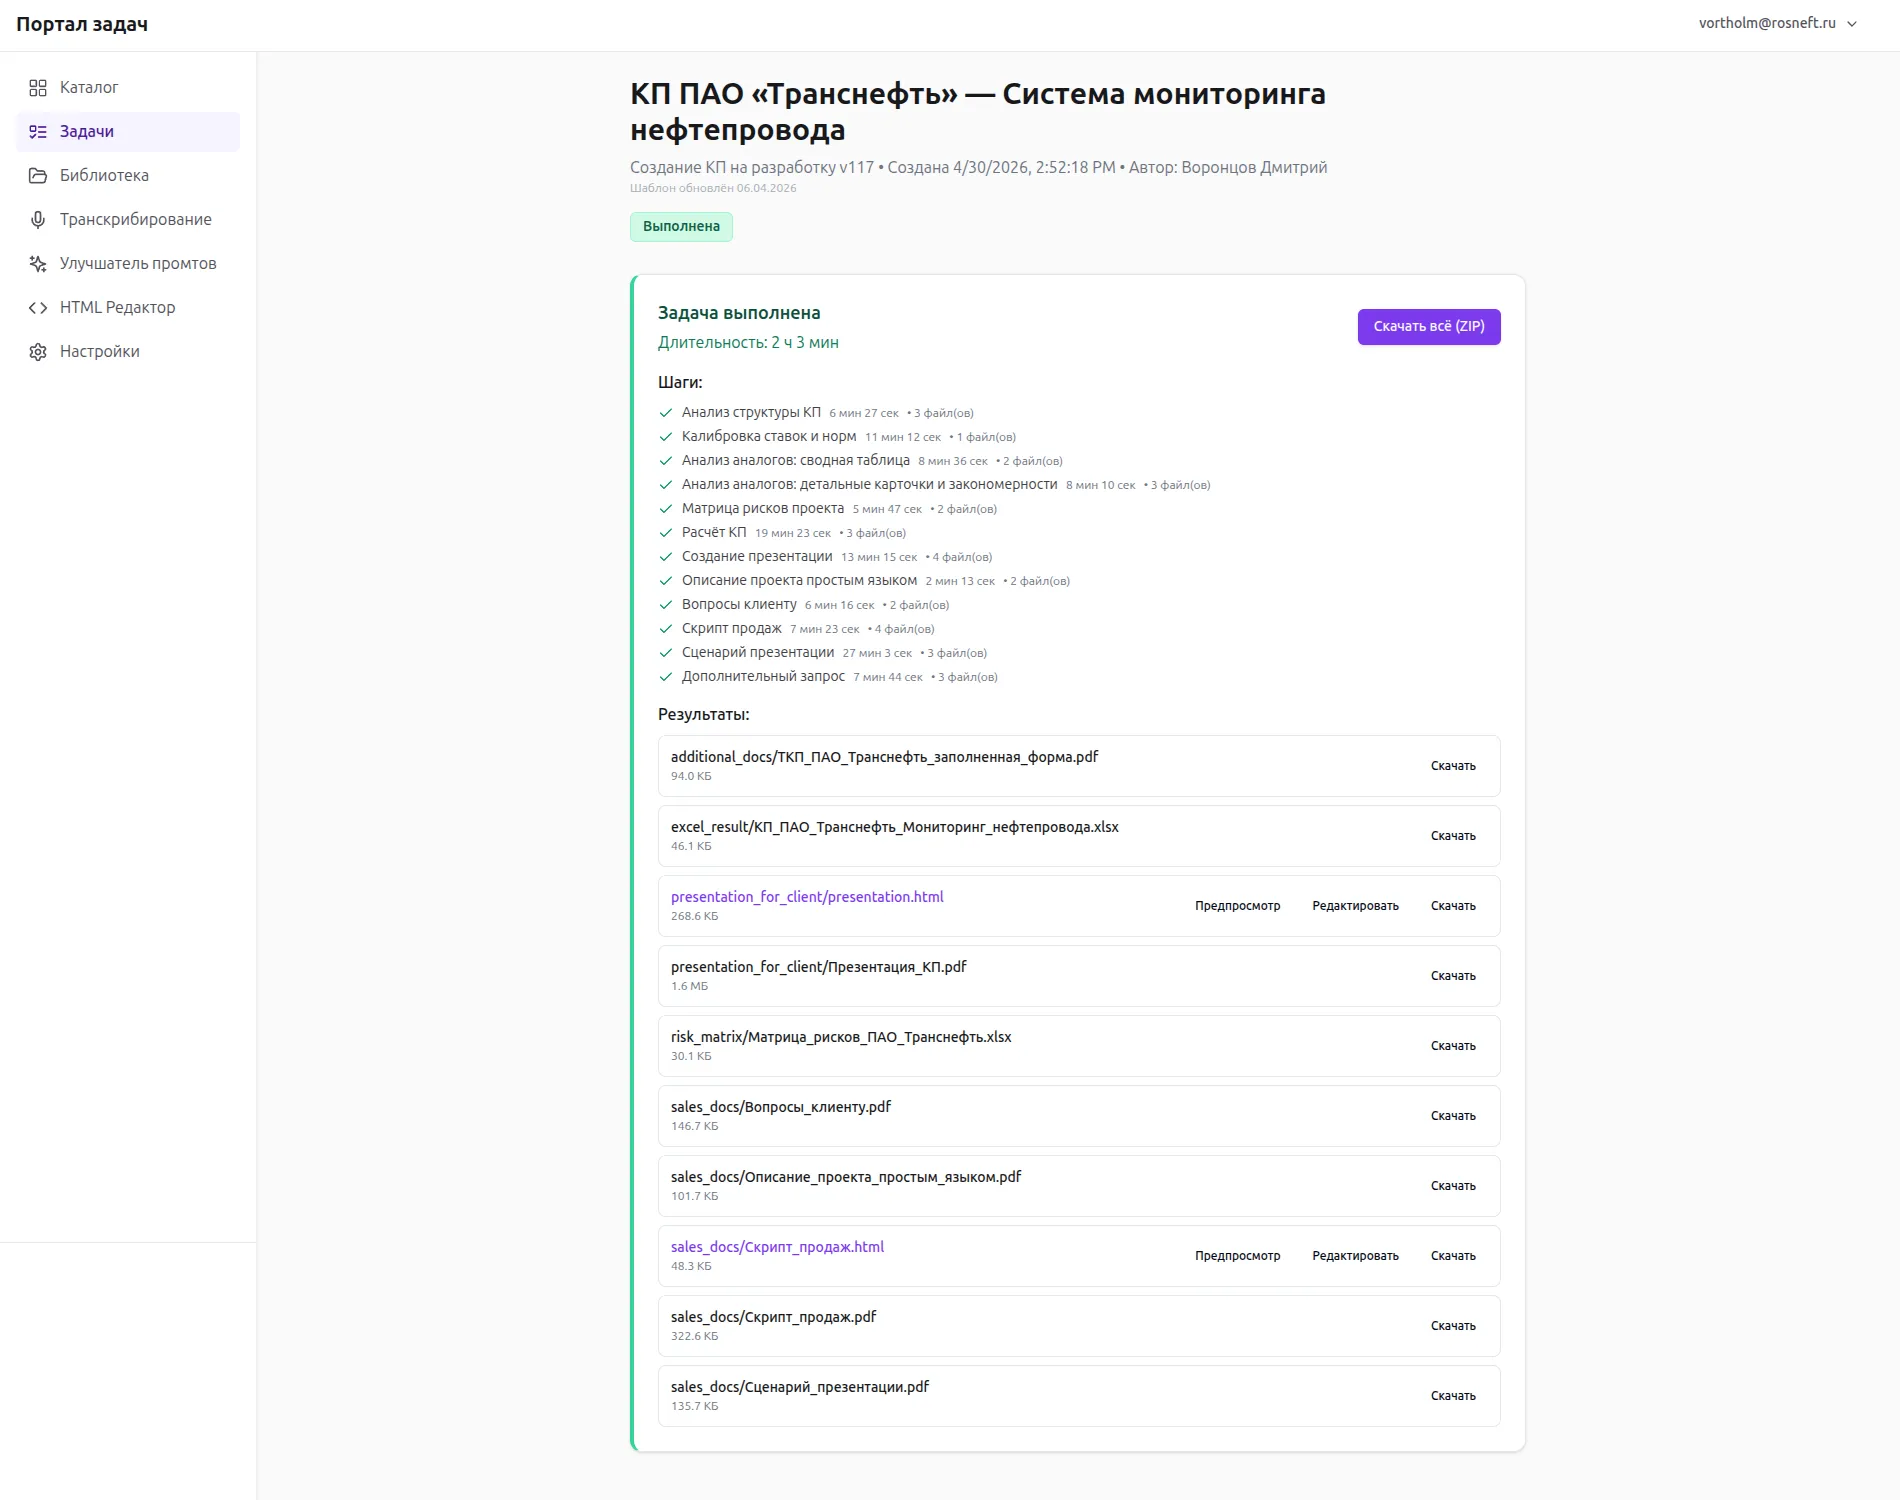1900x1504 pixels.
Task: Open Библиотека from the sidebar
Action: coord(128,176)
